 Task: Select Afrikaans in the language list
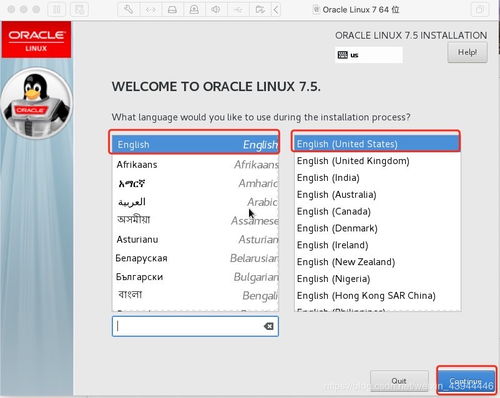(x=196, y=164)
